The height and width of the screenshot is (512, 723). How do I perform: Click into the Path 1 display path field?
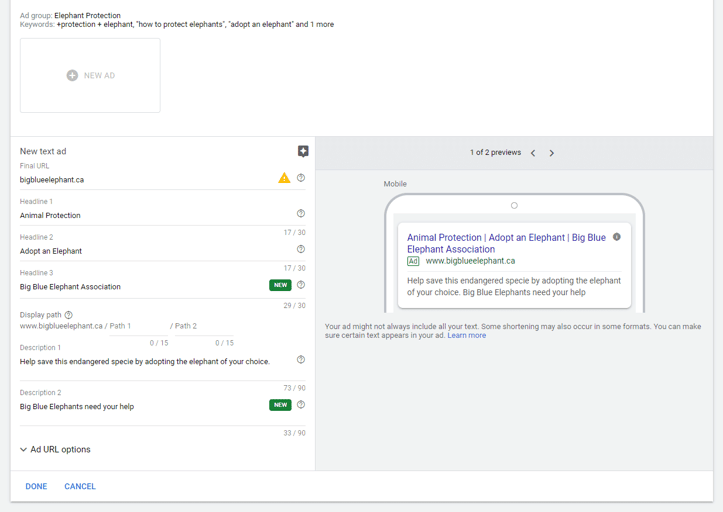(x=136, y=326)
